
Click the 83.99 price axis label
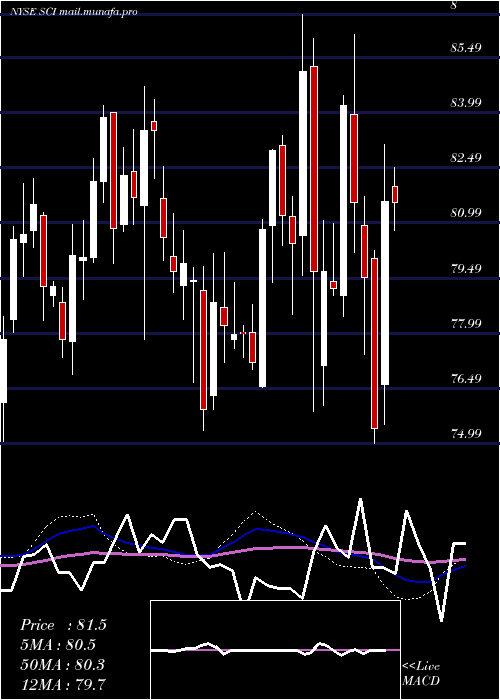click(x=466, y=102)
